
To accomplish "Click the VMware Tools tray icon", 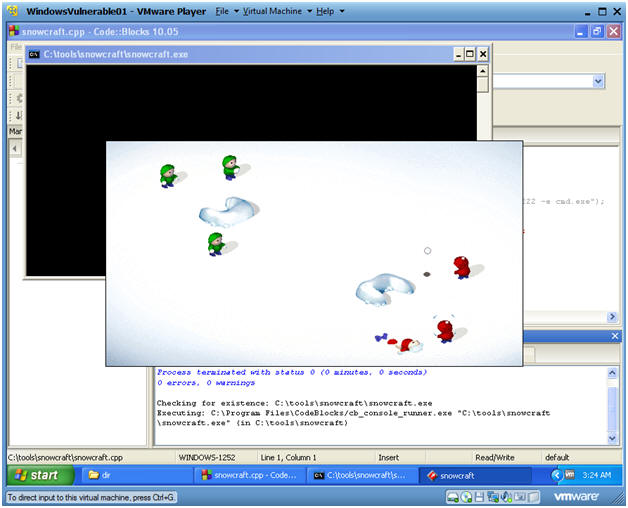I will point(570,475).
